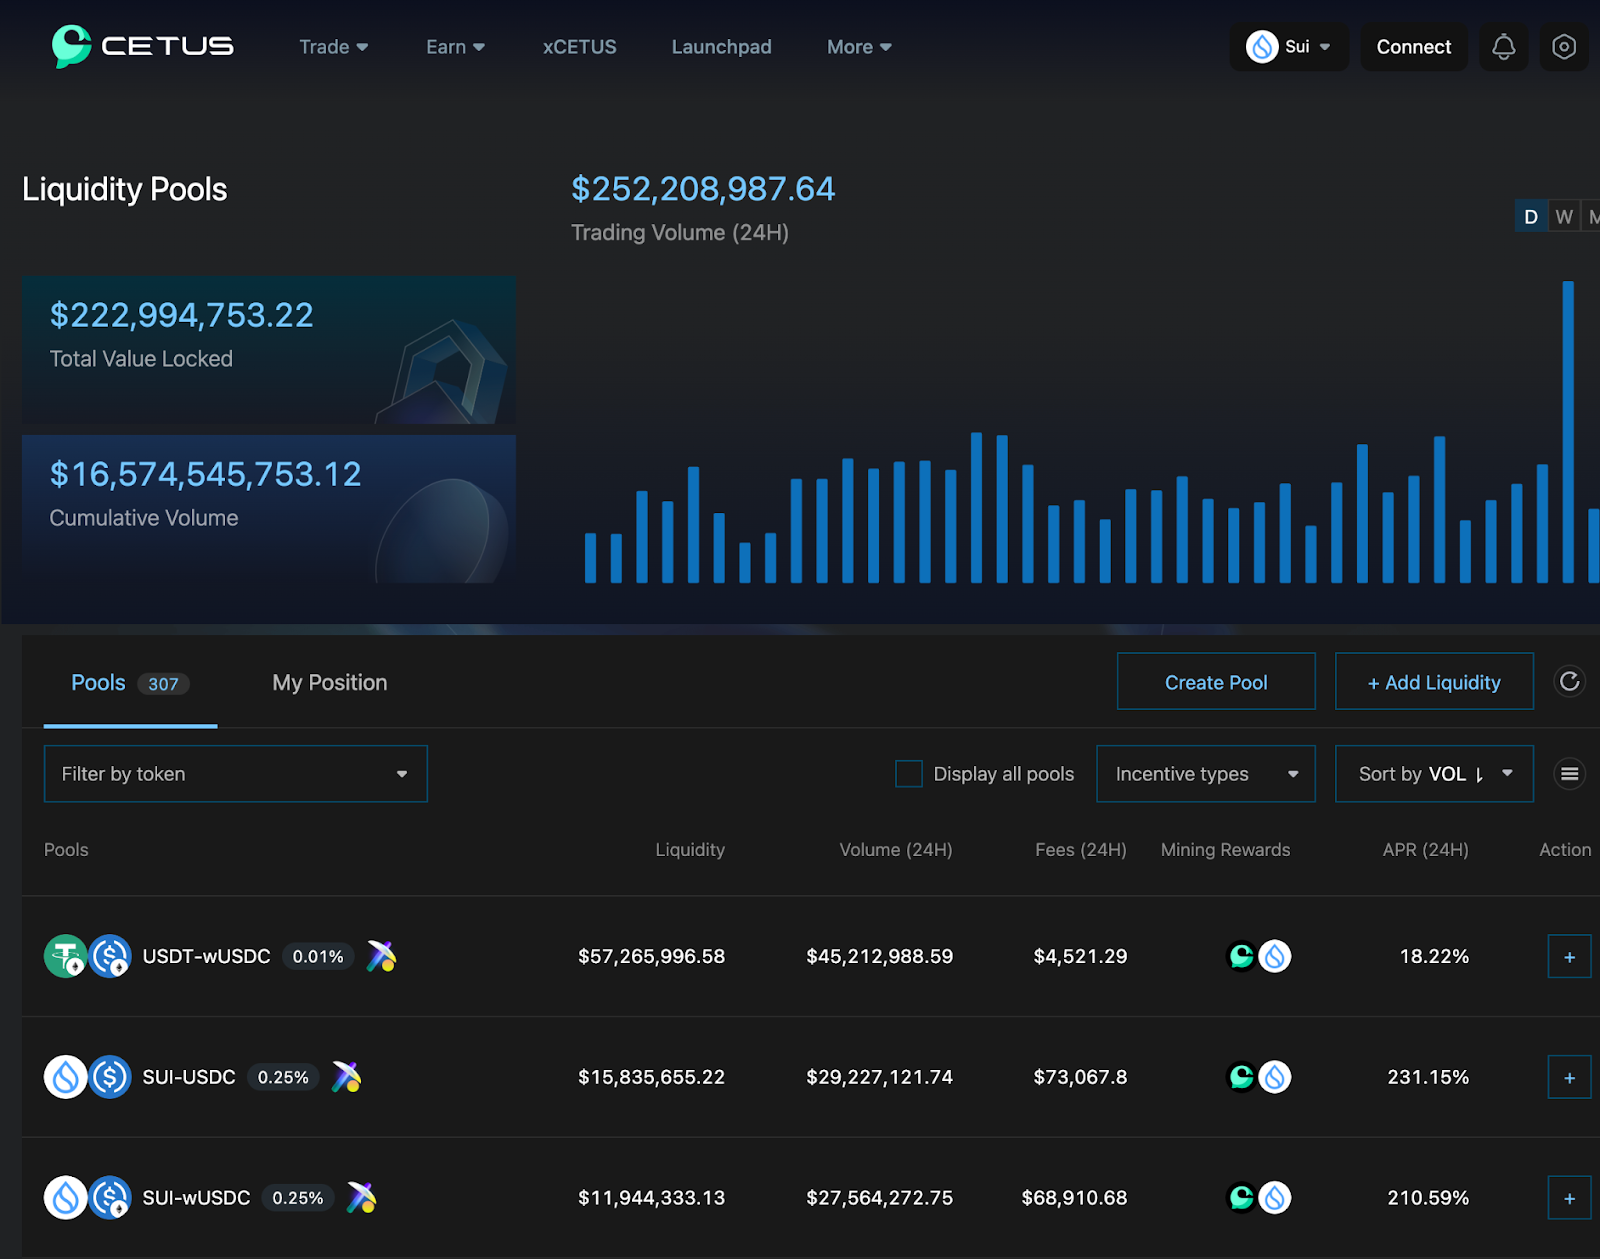Open the Incentive types dropdown
Screen dimensions: 1600x1259
click(x=1206, y=773)
